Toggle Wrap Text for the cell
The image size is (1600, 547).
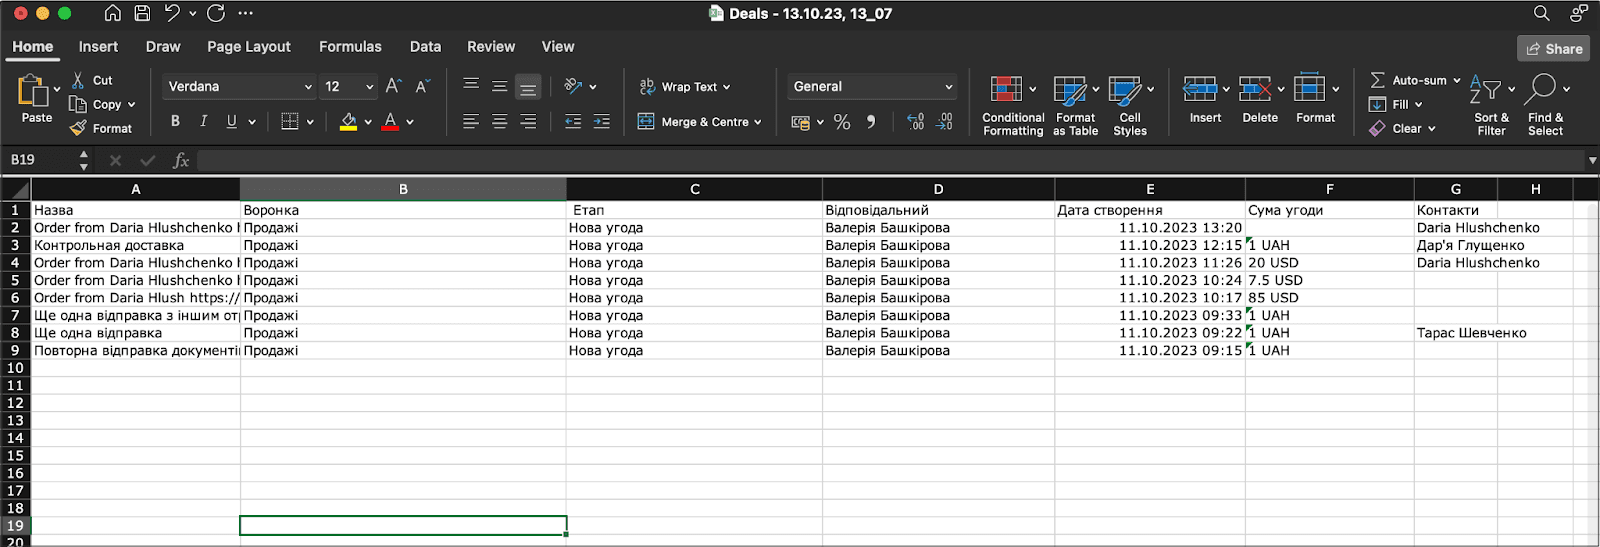pyautogui.click(x=685, y=87)
